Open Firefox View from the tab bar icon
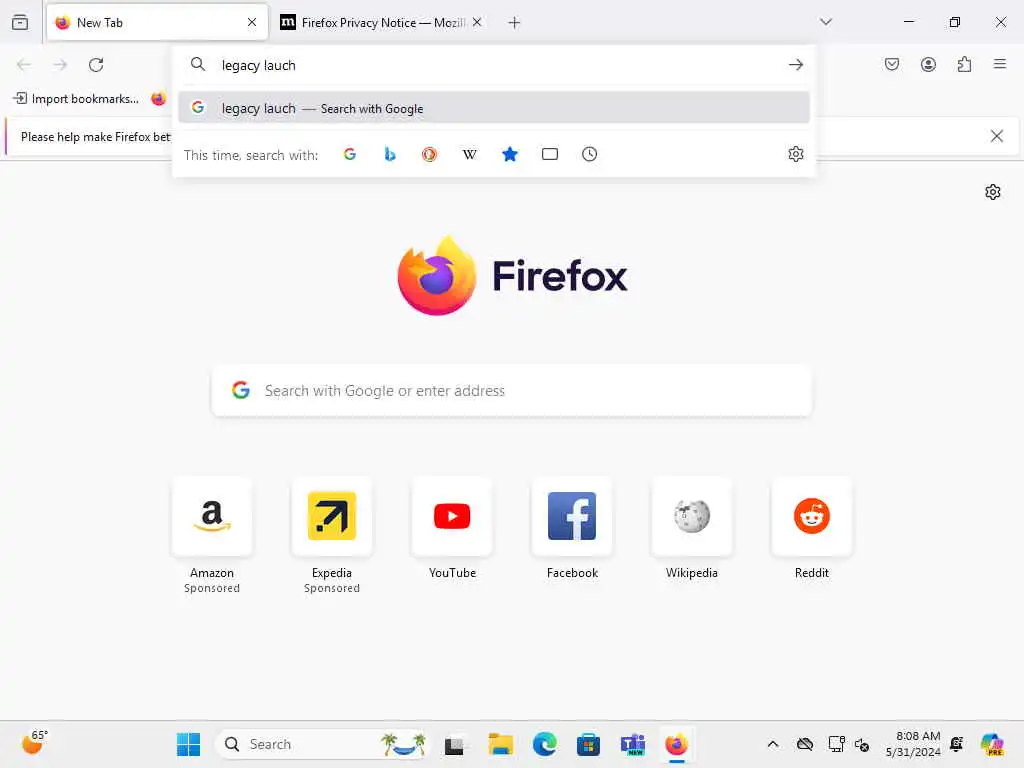The image size is (1024, 768). [x=20, y=22]
